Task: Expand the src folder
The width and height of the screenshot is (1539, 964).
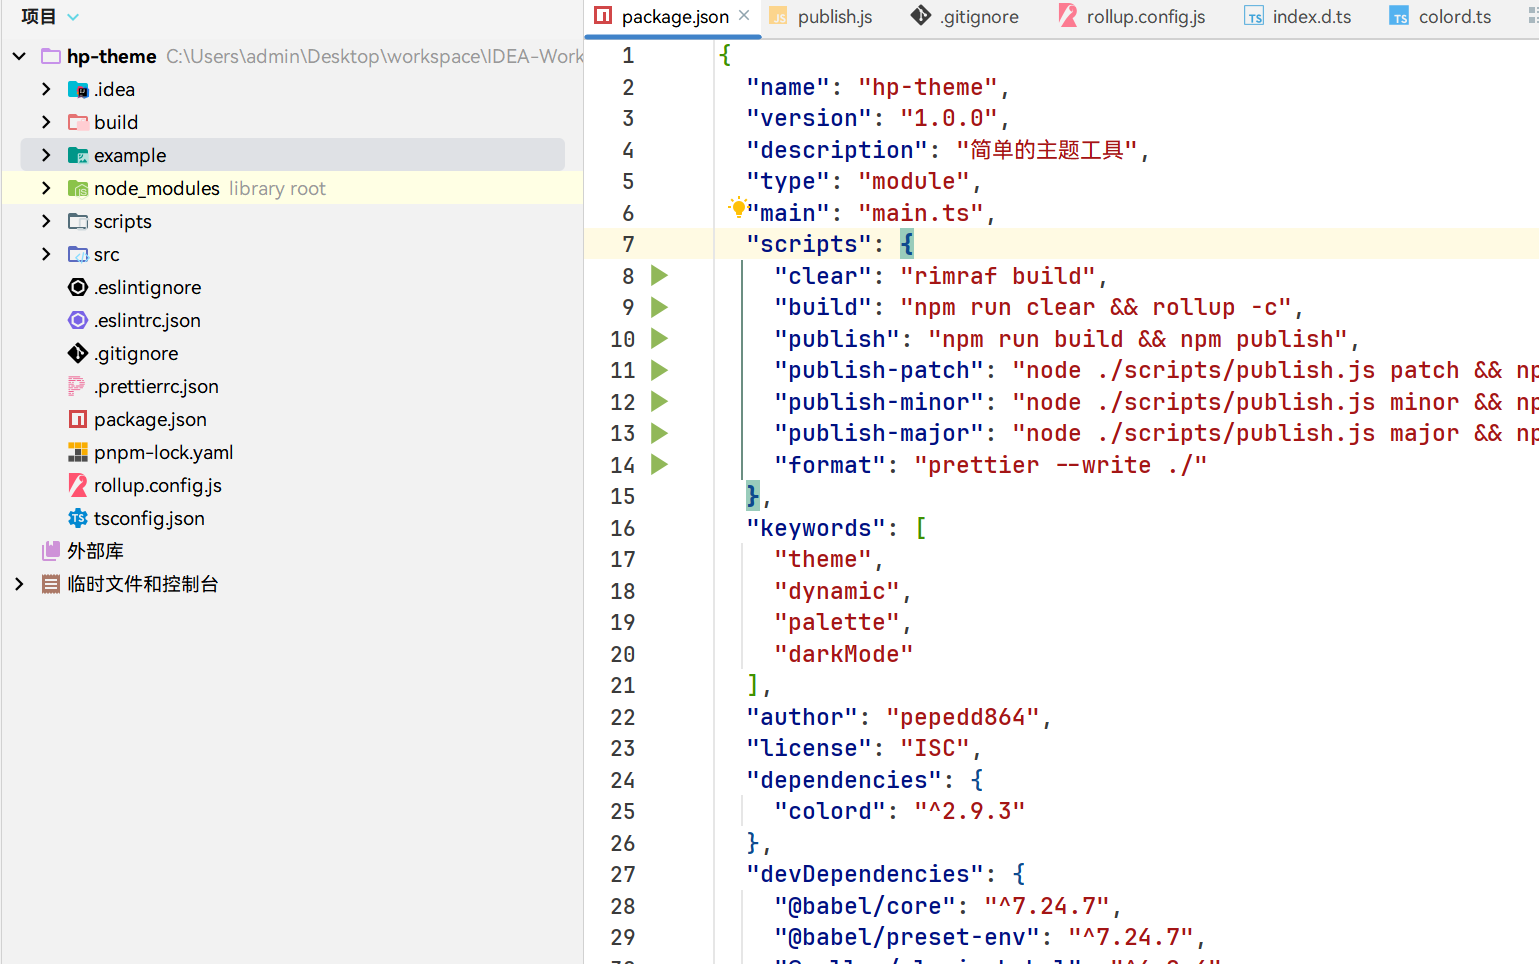Action: click(x=46, y=254)
